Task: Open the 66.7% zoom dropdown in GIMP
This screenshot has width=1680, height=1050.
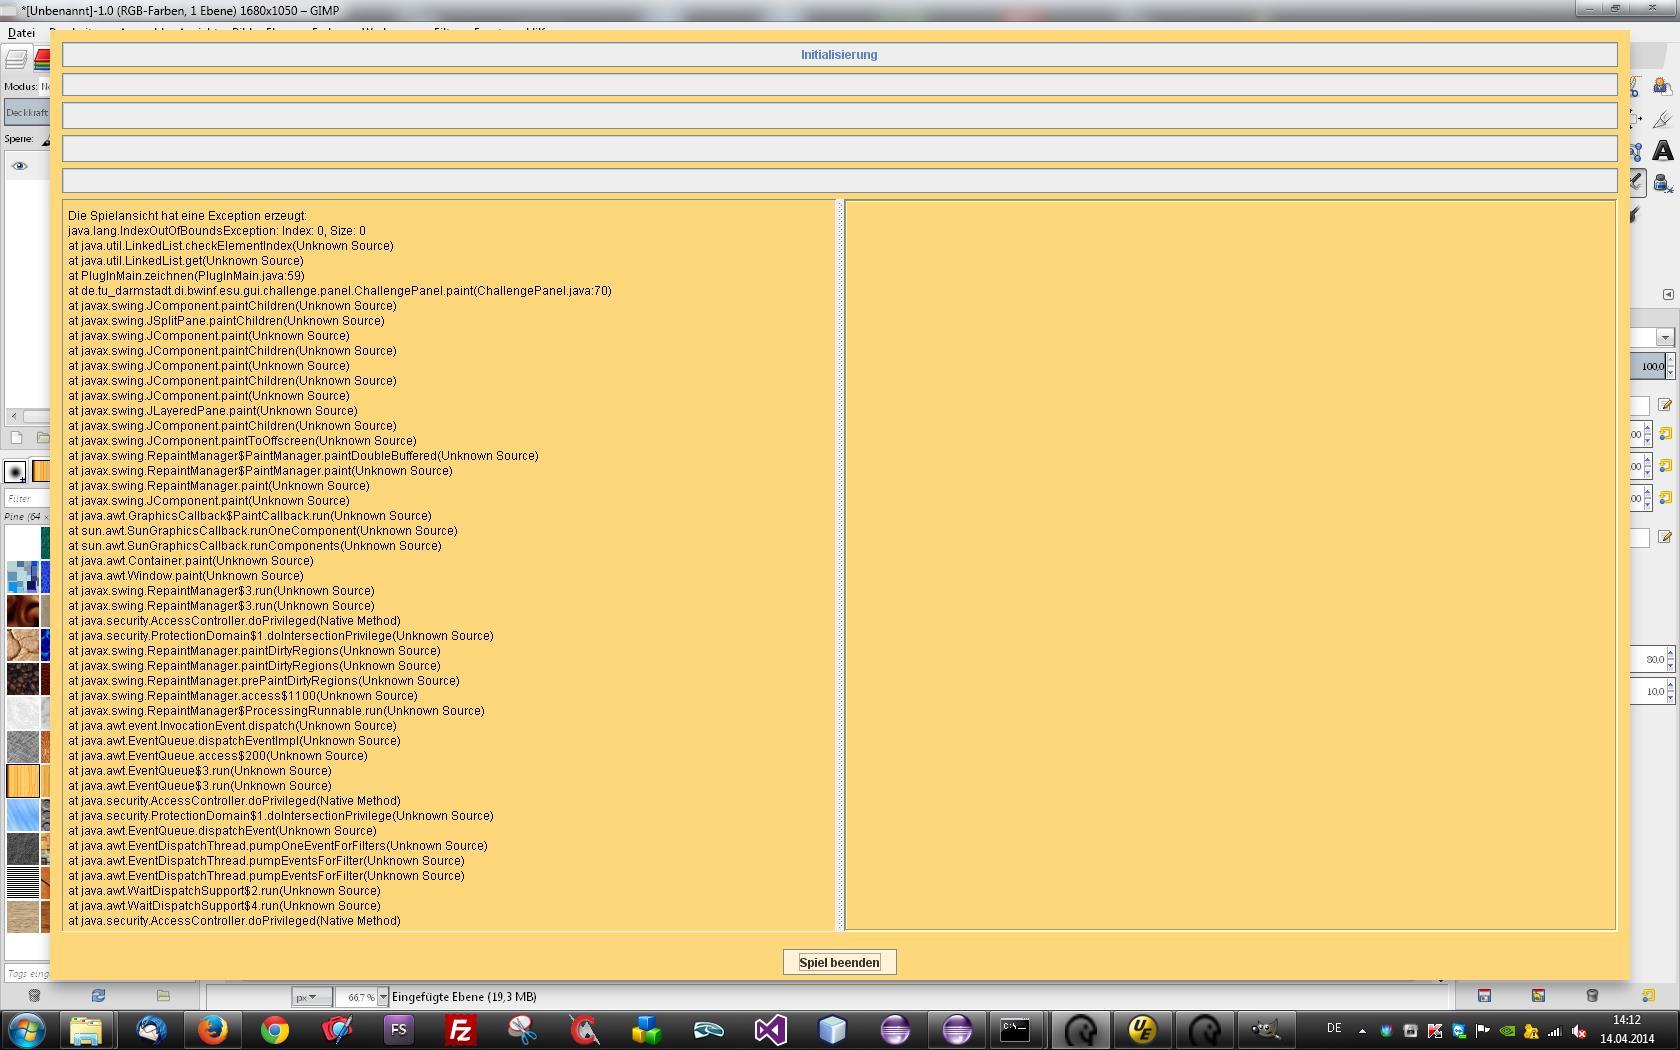Action: tap(382, 997)
